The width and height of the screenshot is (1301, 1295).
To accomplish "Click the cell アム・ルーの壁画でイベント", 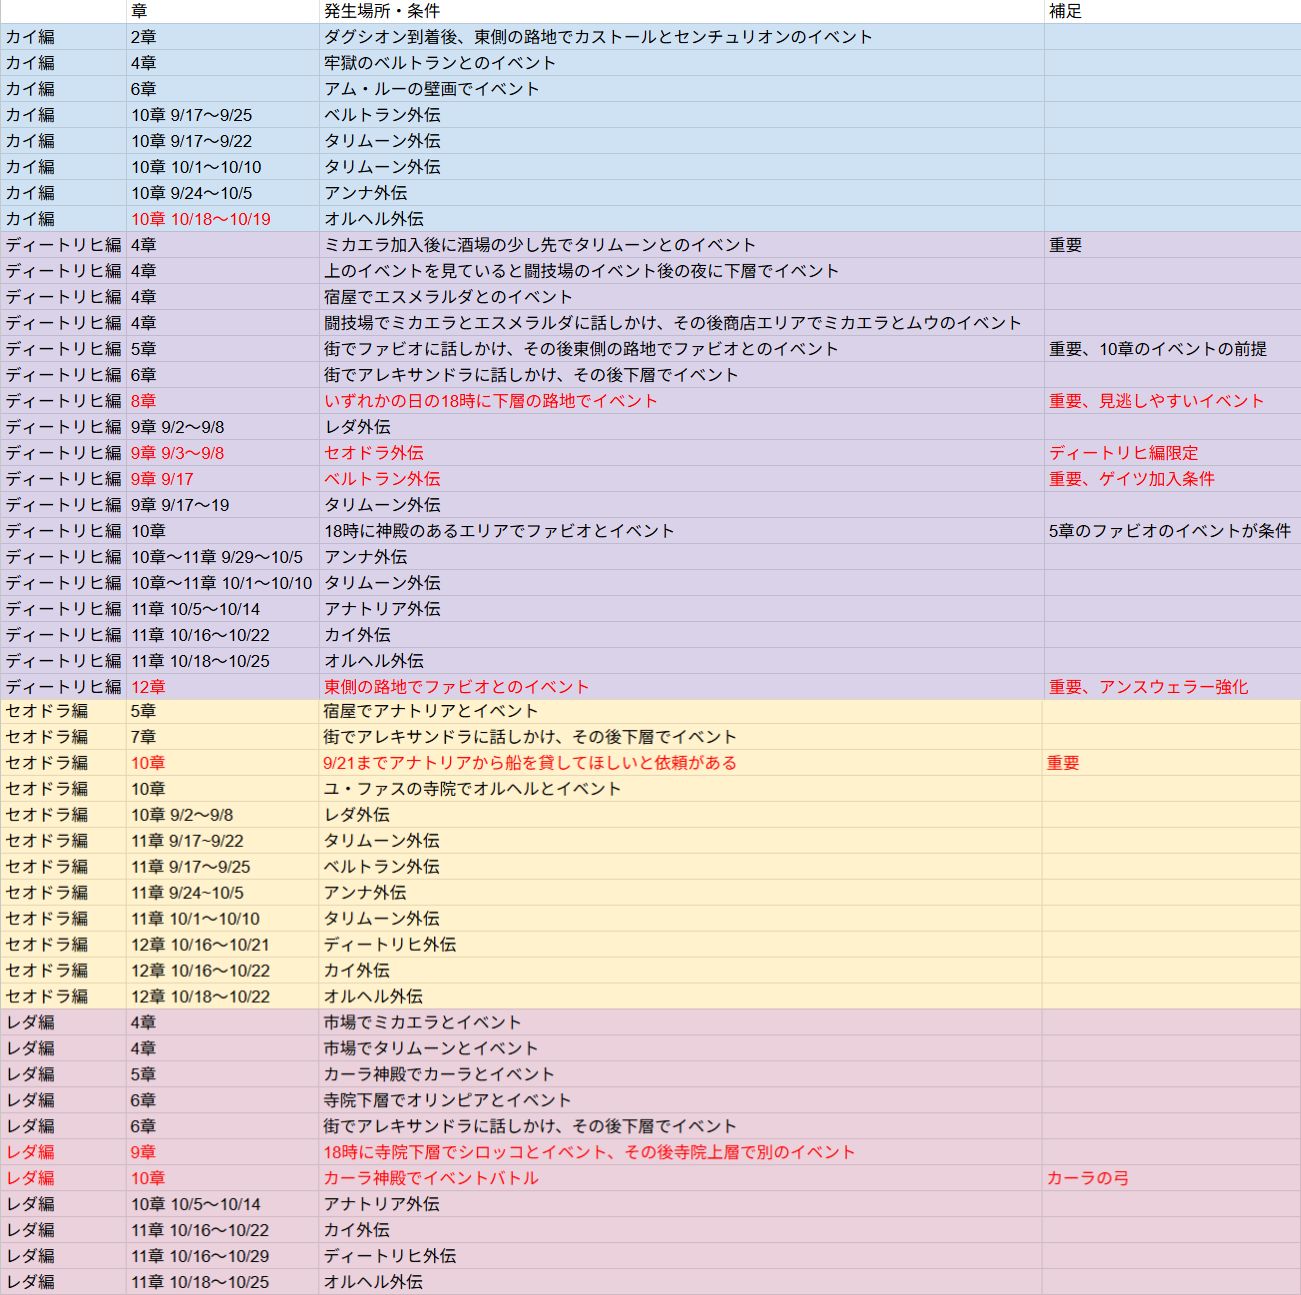I will pos(681,89).
